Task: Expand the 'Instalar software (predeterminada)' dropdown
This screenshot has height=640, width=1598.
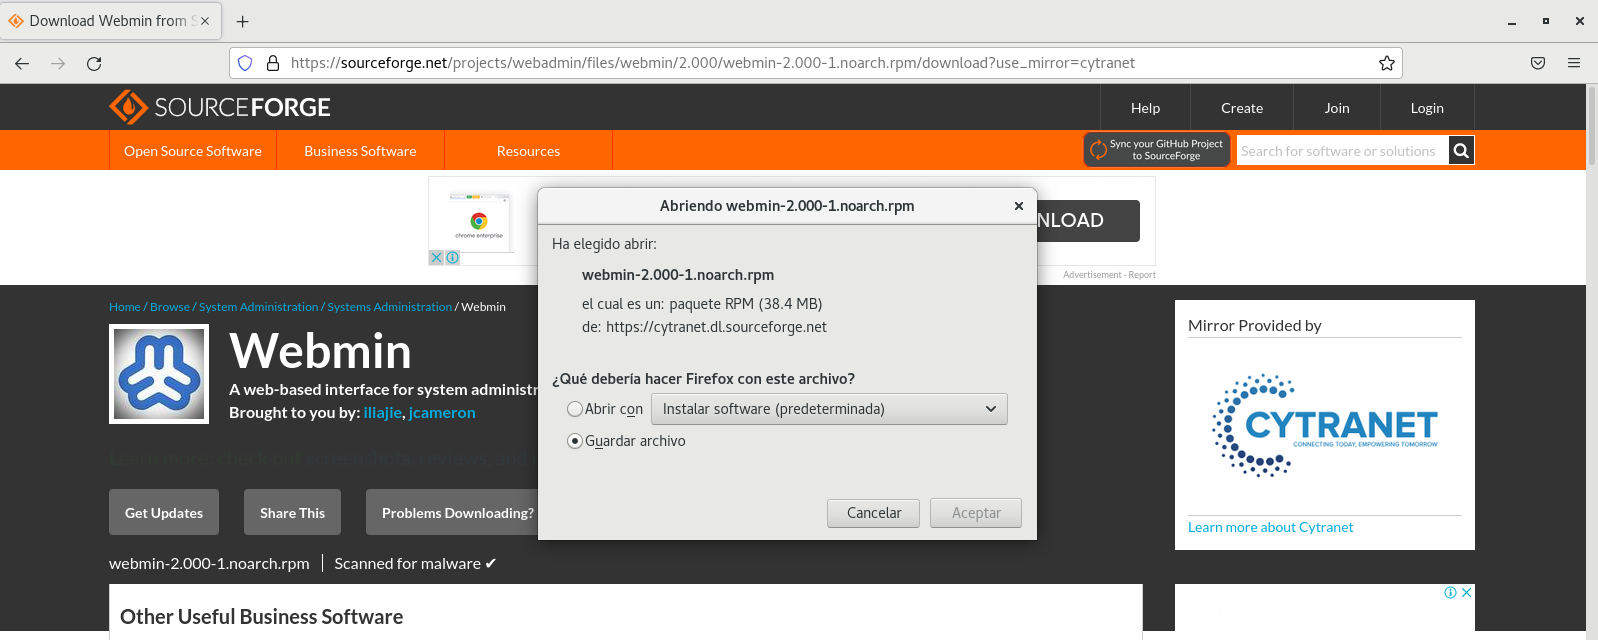Action: 829,409
